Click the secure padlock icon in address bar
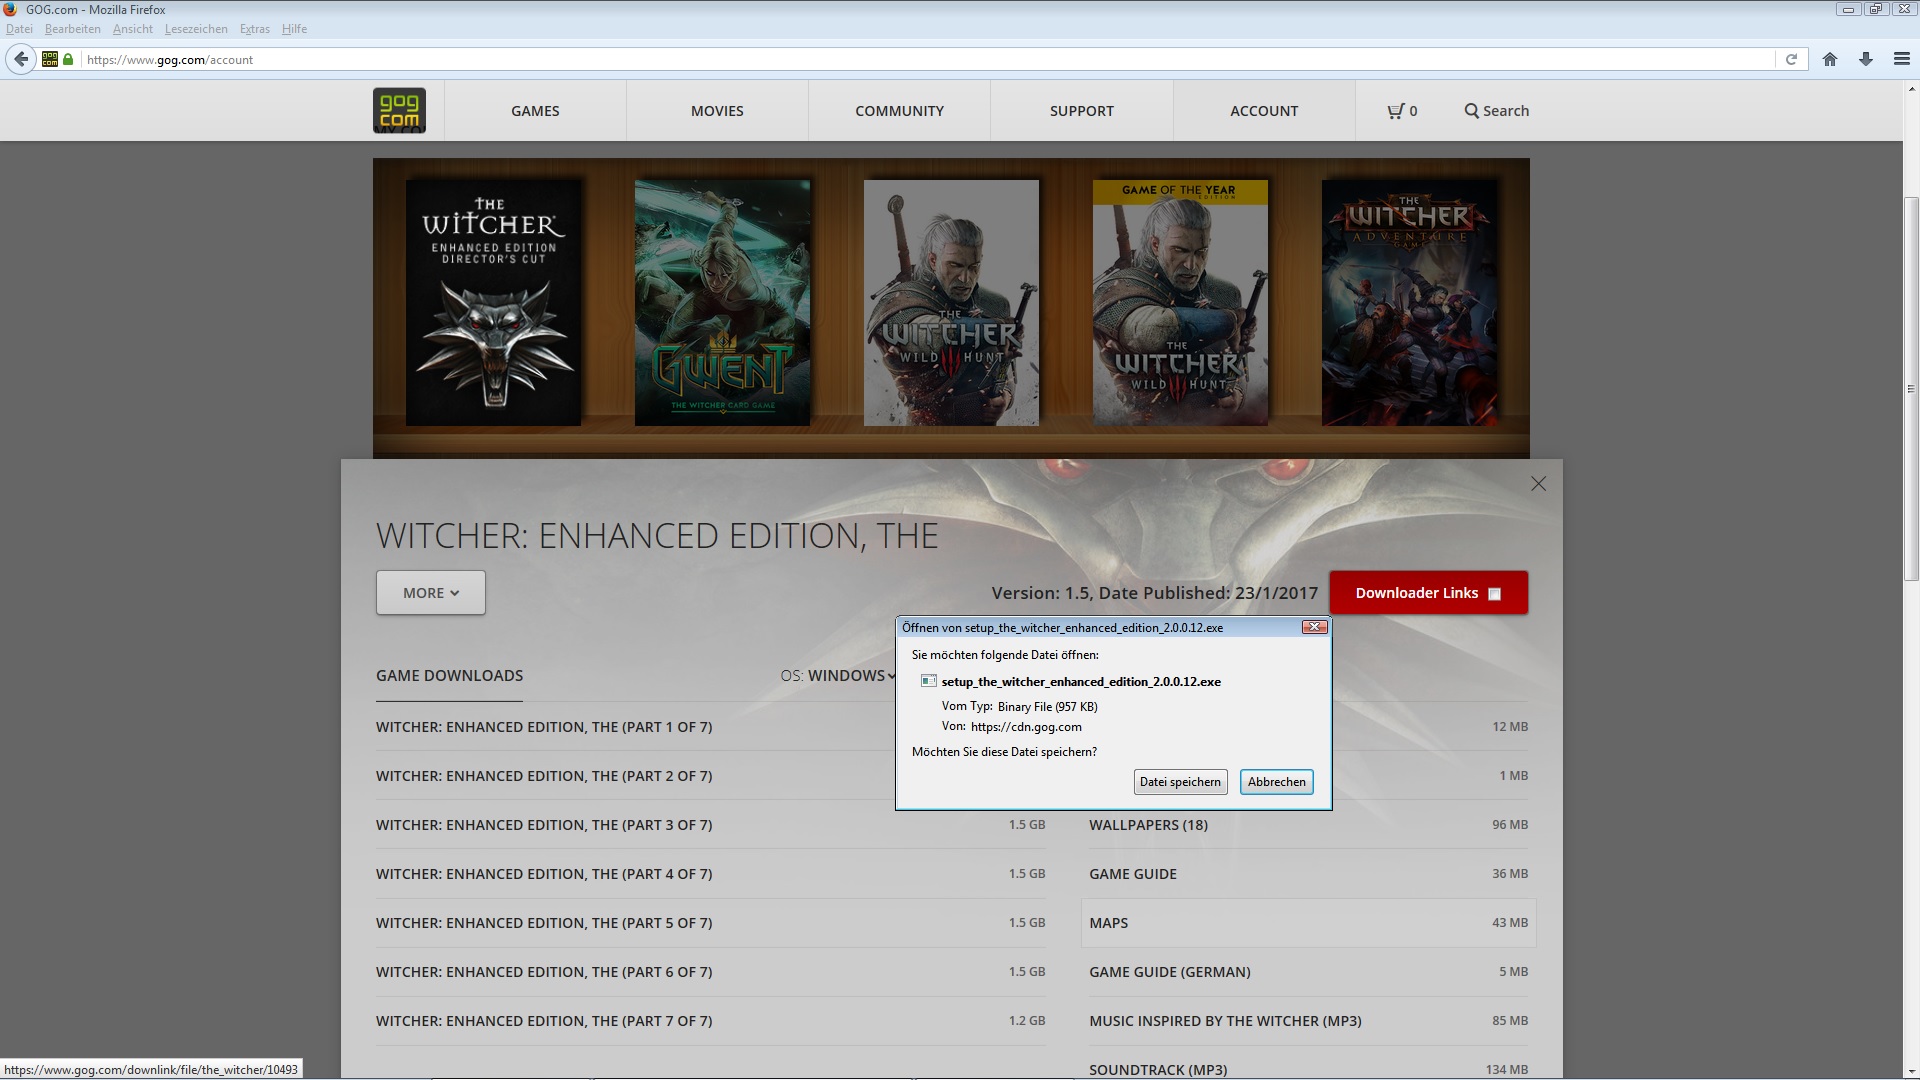 (x=68, y=59)
